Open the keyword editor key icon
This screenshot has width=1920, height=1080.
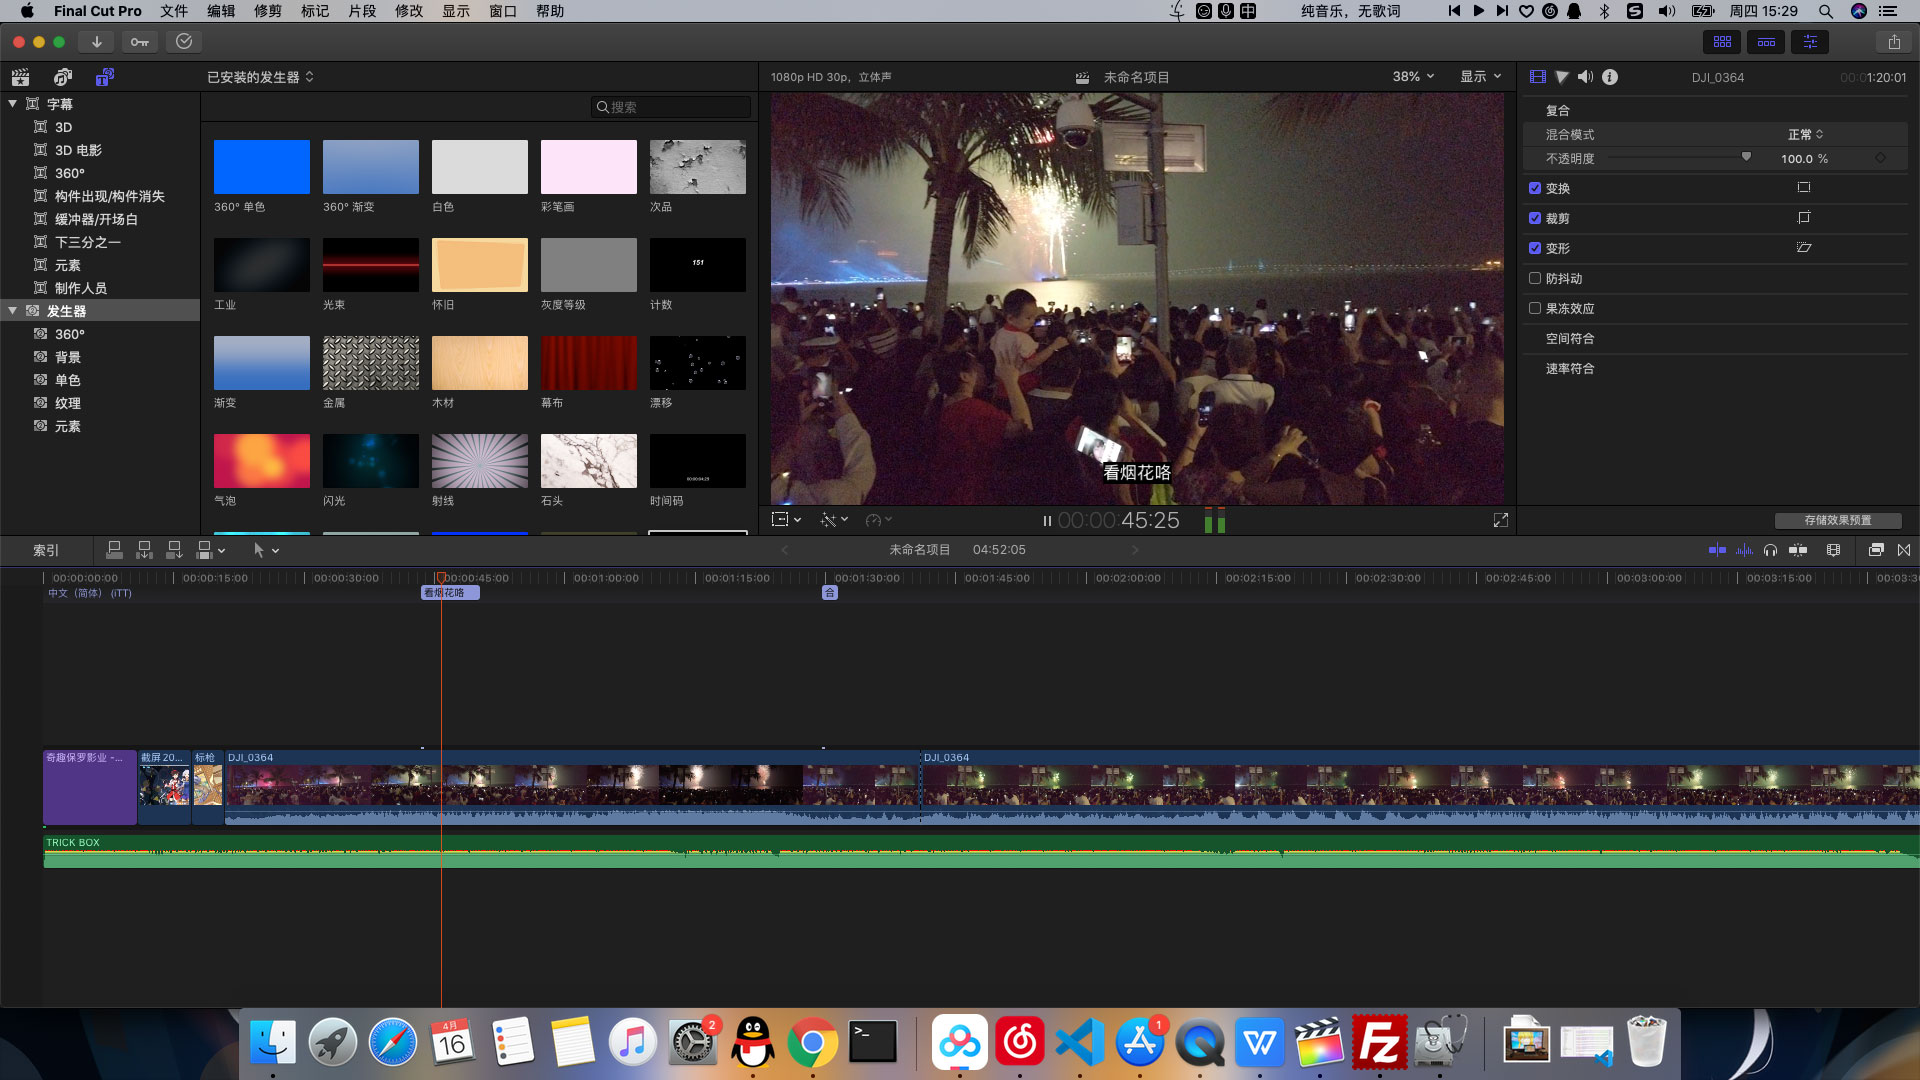[x=140, y=42]
